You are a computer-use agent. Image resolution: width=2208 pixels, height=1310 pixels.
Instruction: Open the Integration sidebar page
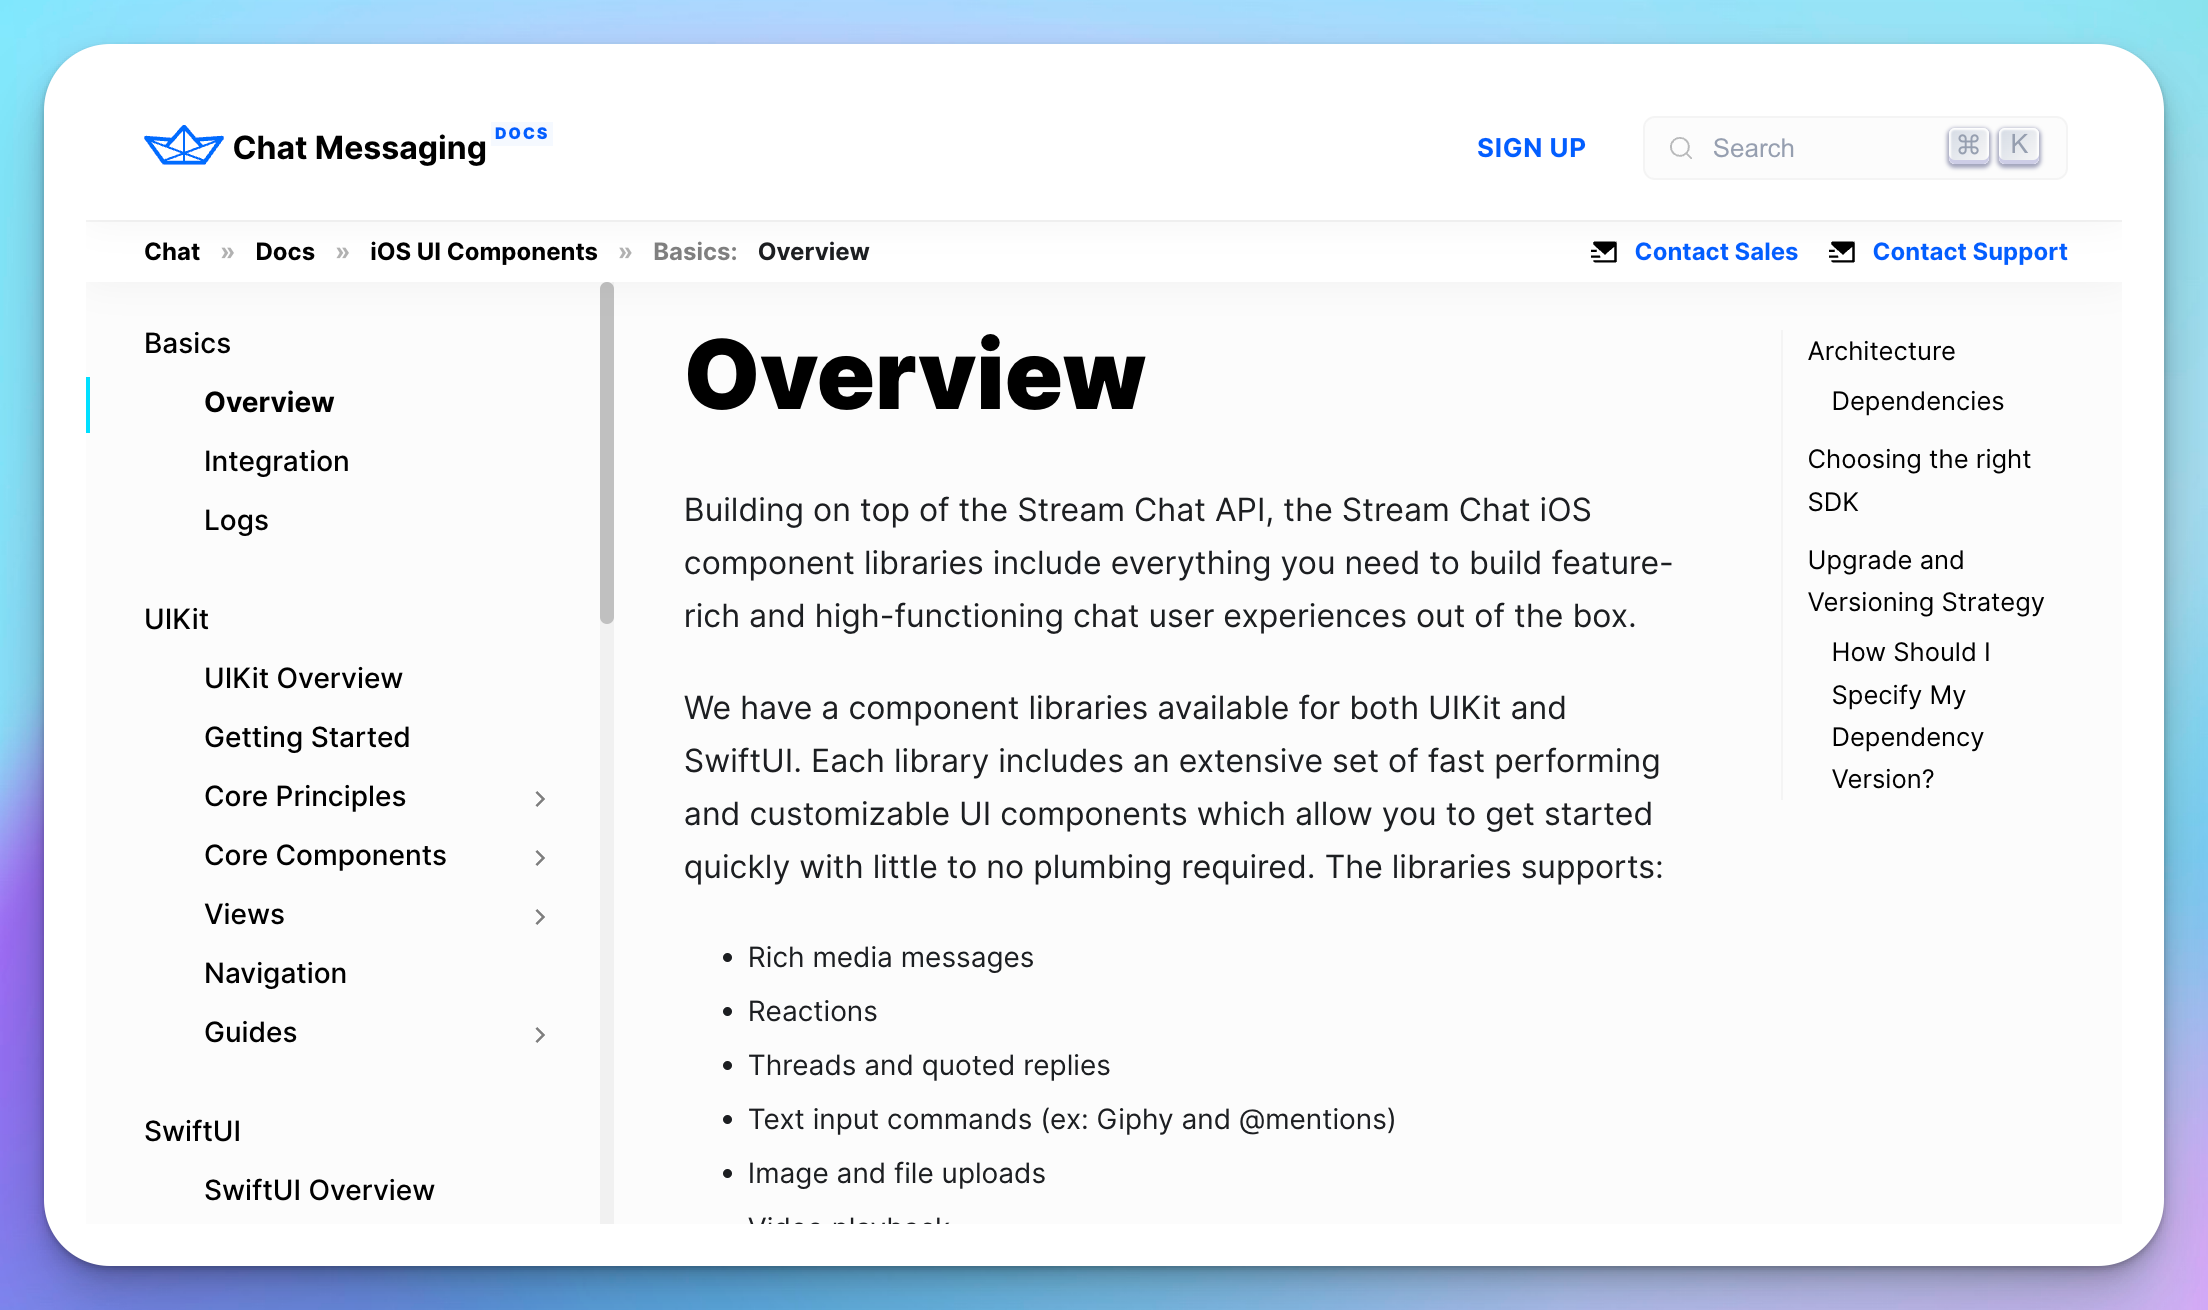pos(276,461)
